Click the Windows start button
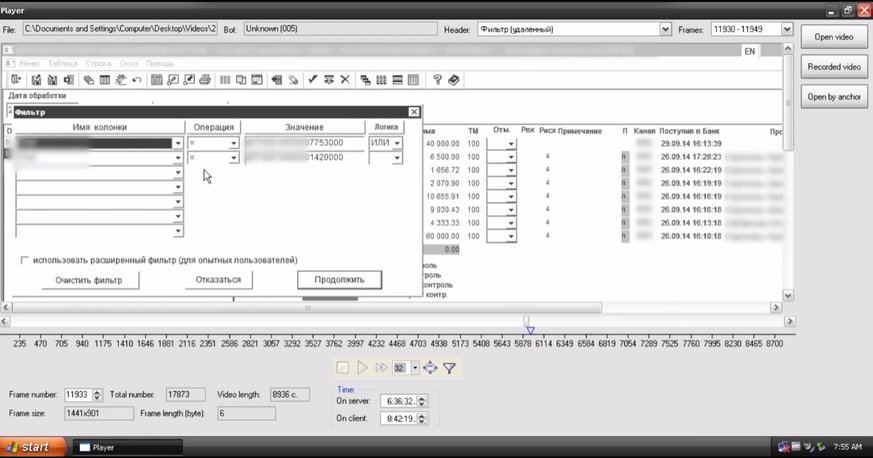 (x=33, y=447)
